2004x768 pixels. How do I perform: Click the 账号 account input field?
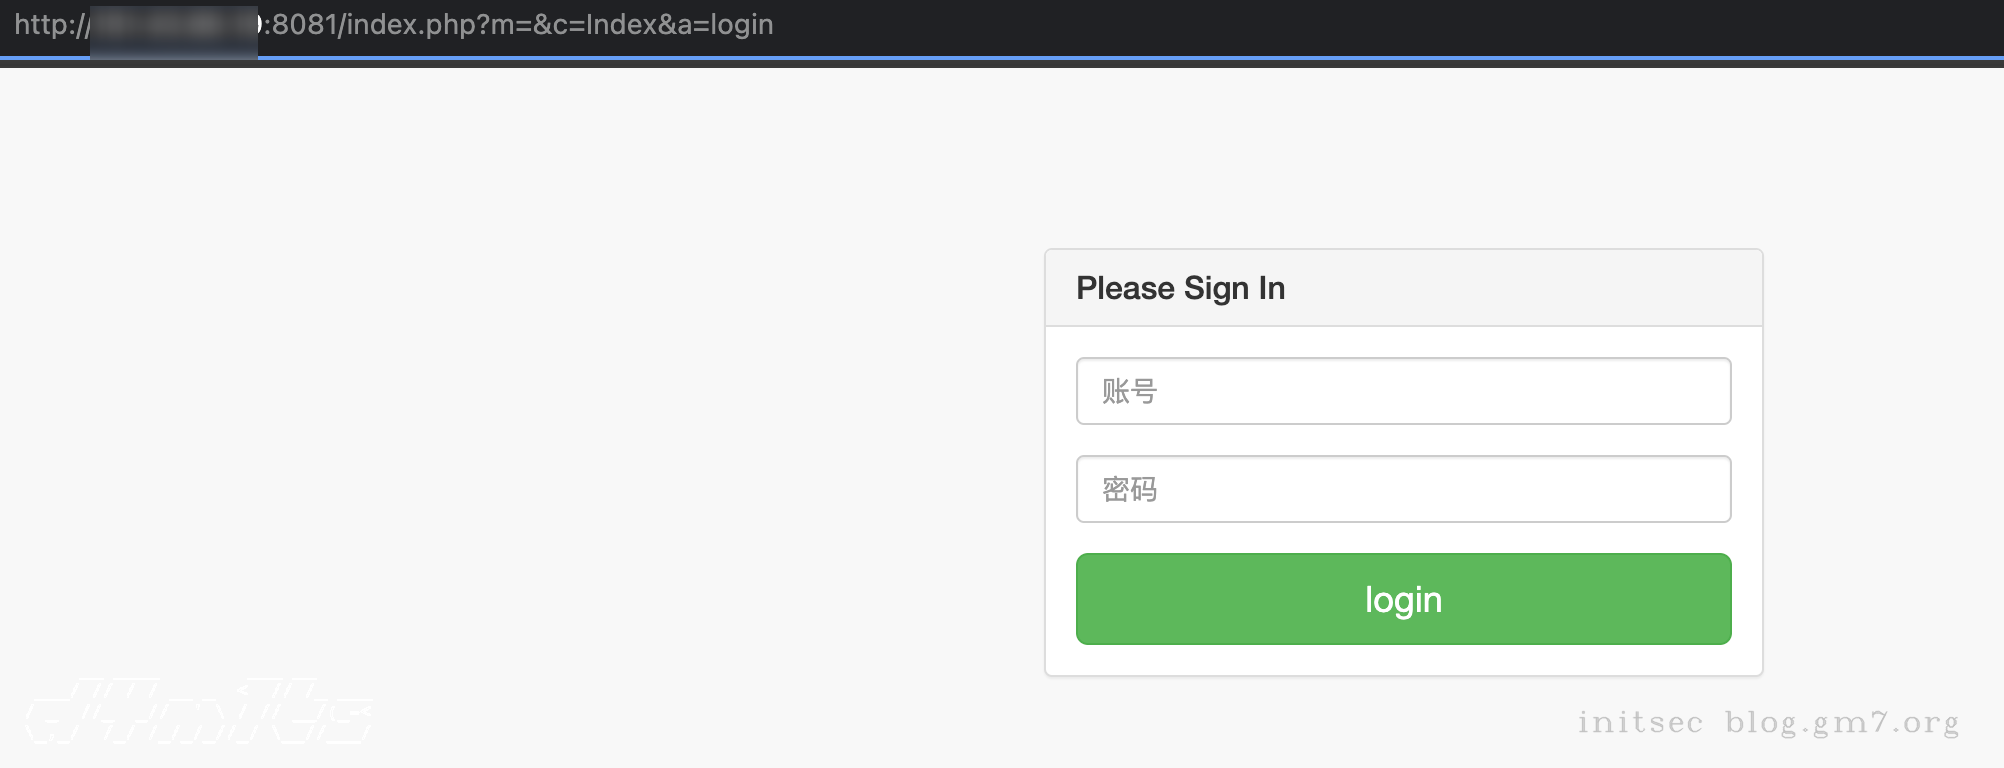[1403, 391]
